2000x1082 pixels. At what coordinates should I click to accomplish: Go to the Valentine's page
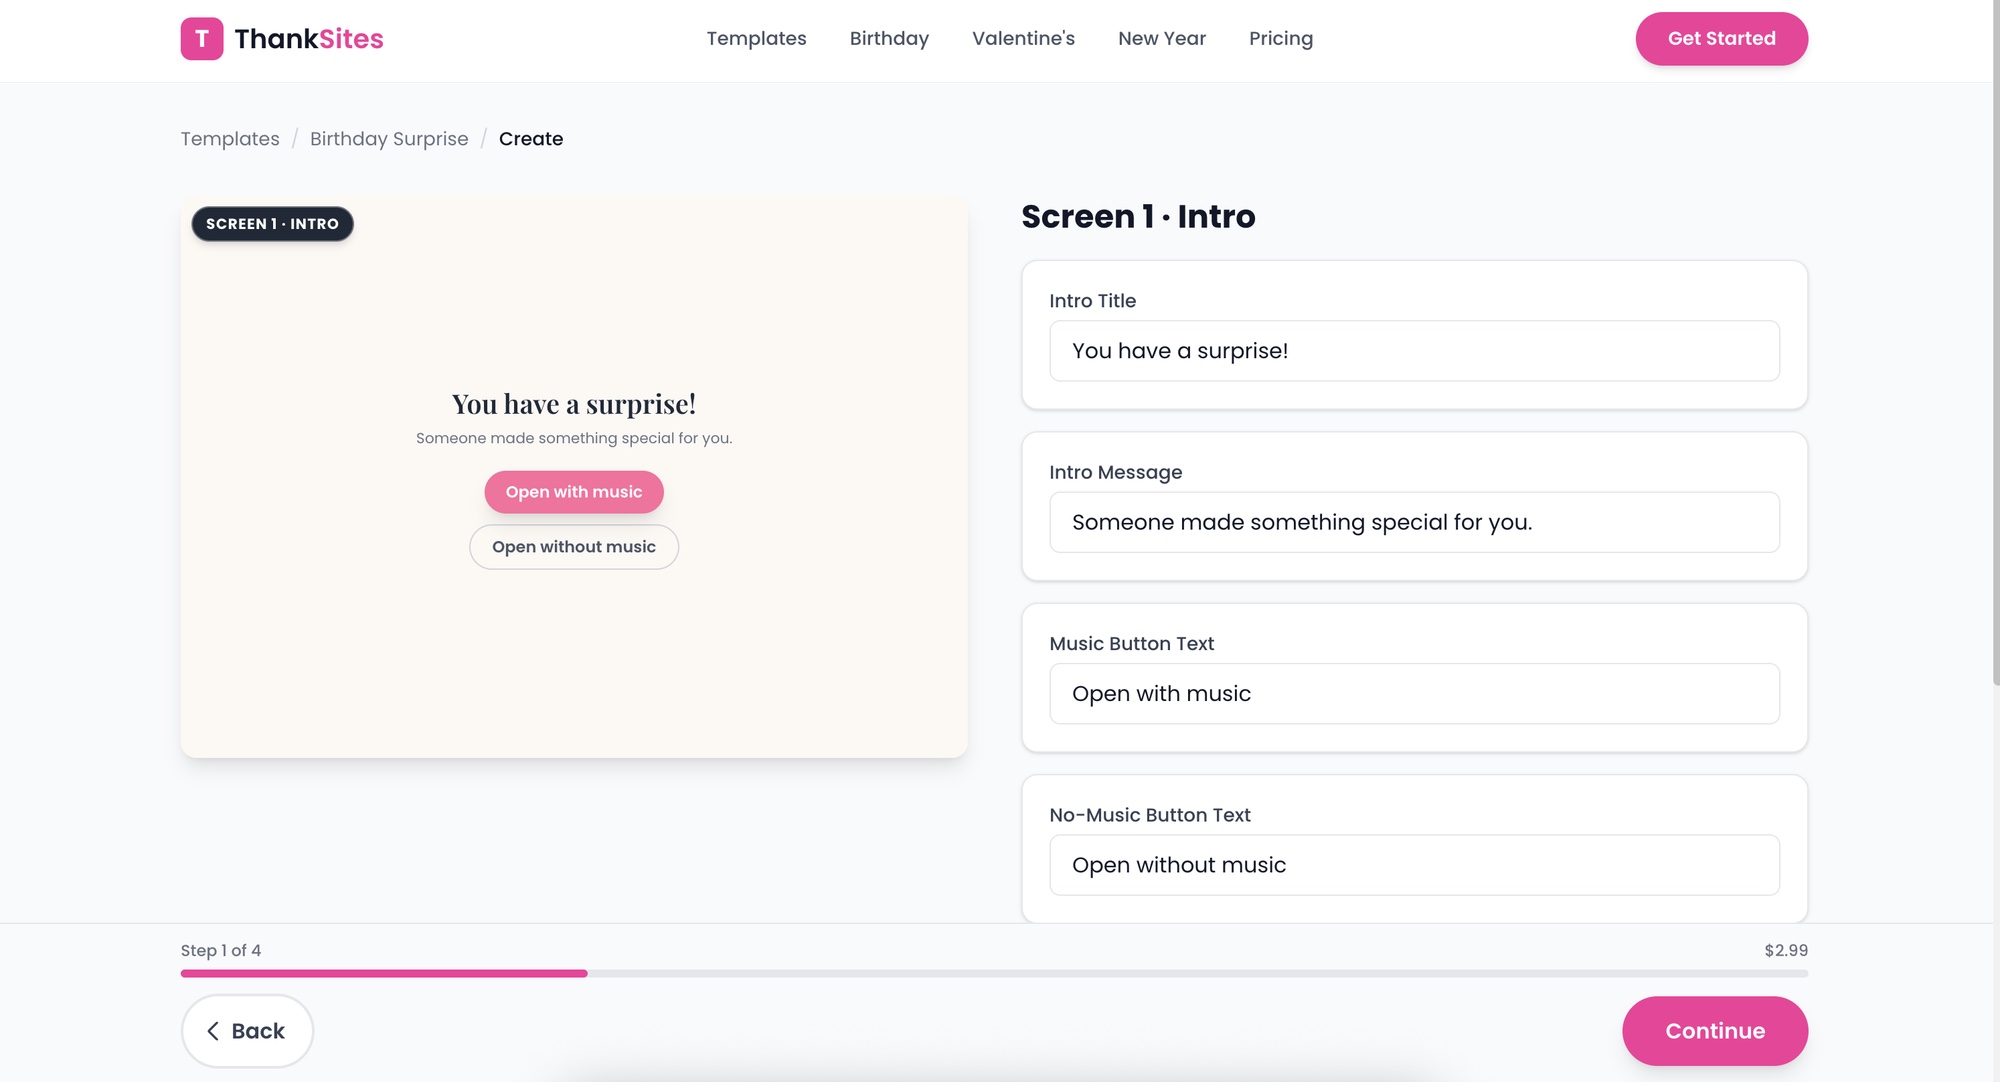click(x=1023, y=39)
